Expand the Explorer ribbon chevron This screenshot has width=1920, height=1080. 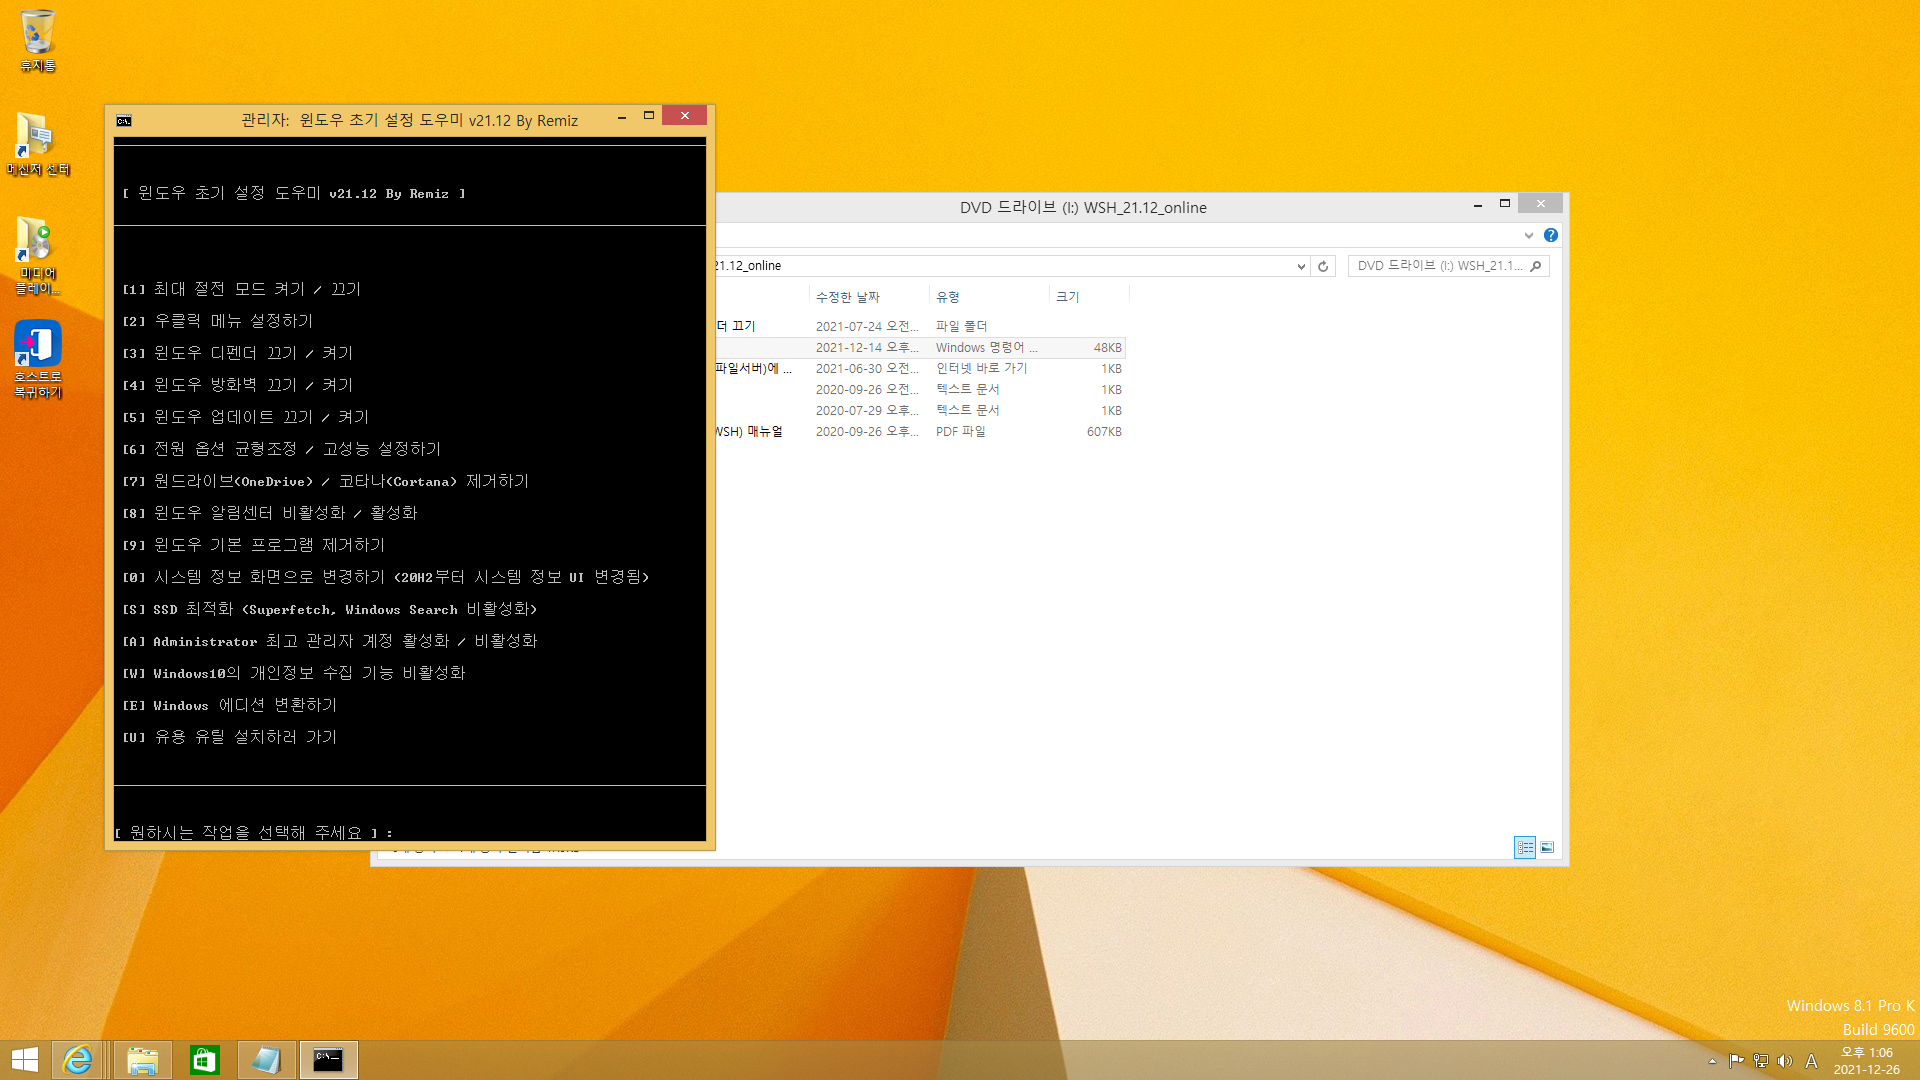1528,235
